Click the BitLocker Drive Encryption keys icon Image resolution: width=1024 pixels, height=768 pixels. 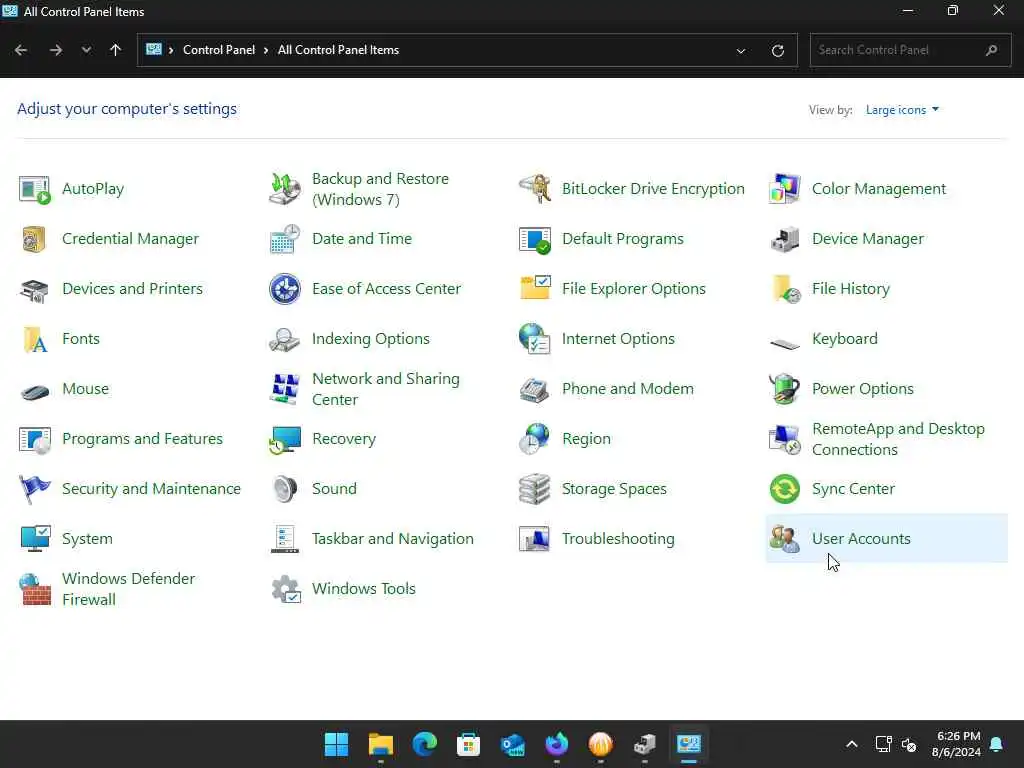click(535, 189)
